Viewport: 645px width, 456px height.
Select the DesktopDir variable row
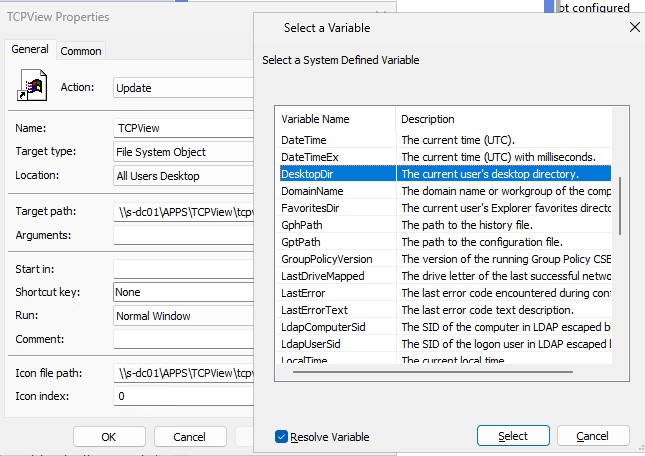pos(443,174)
